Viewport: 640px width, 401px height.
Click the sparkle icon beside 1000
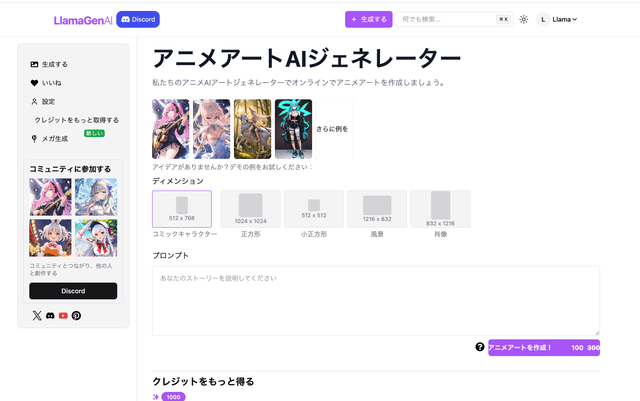(x=156, y=397)
